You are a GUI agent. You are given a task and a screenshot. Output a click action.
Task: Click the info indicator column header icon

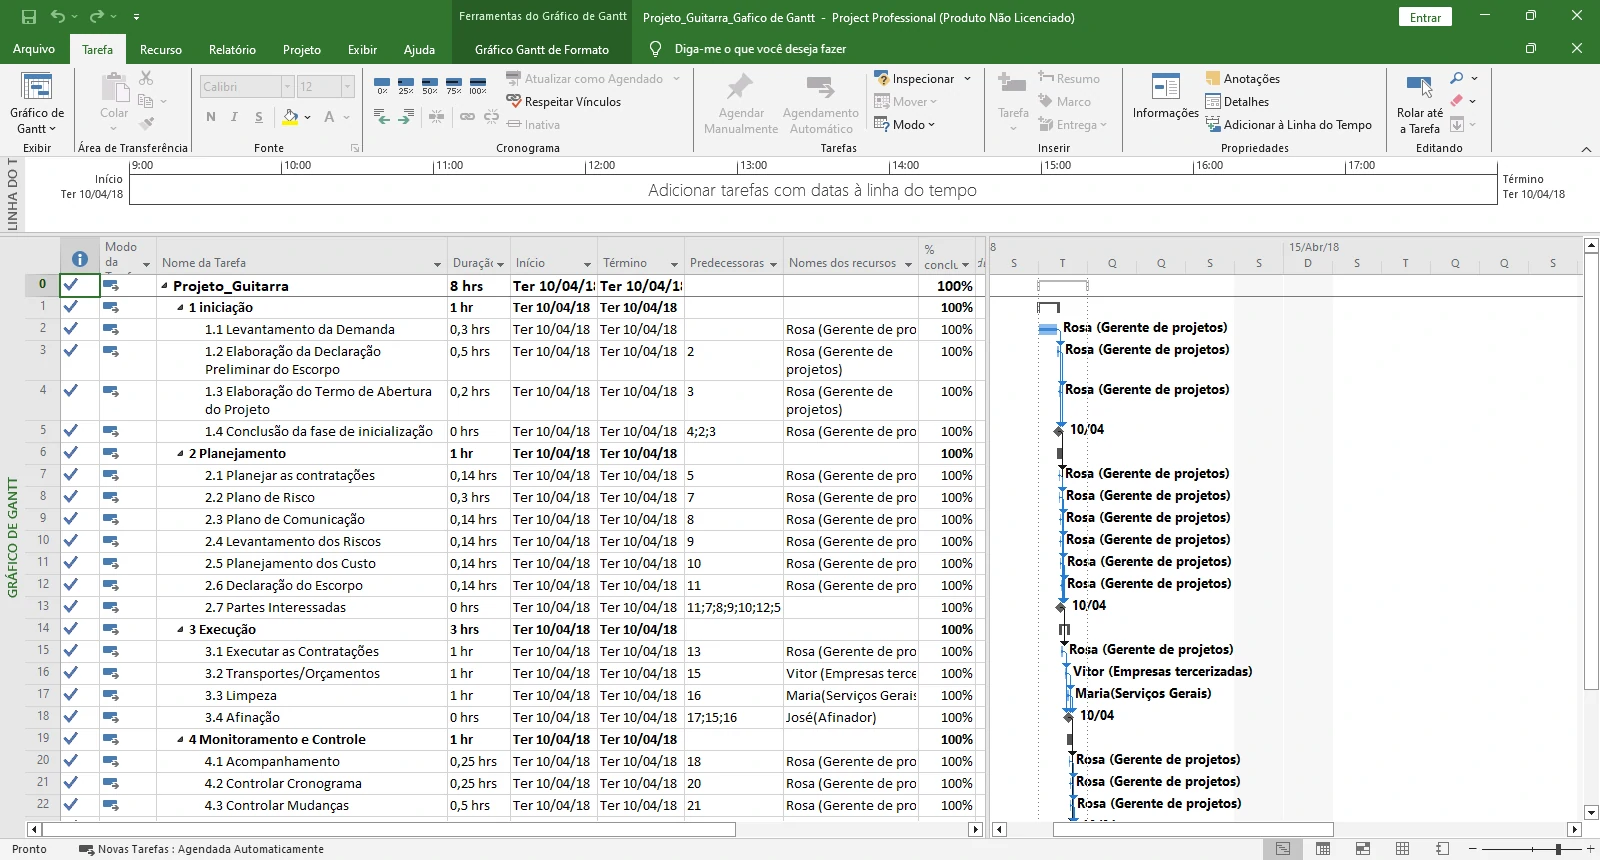click(x=80, y=259)
